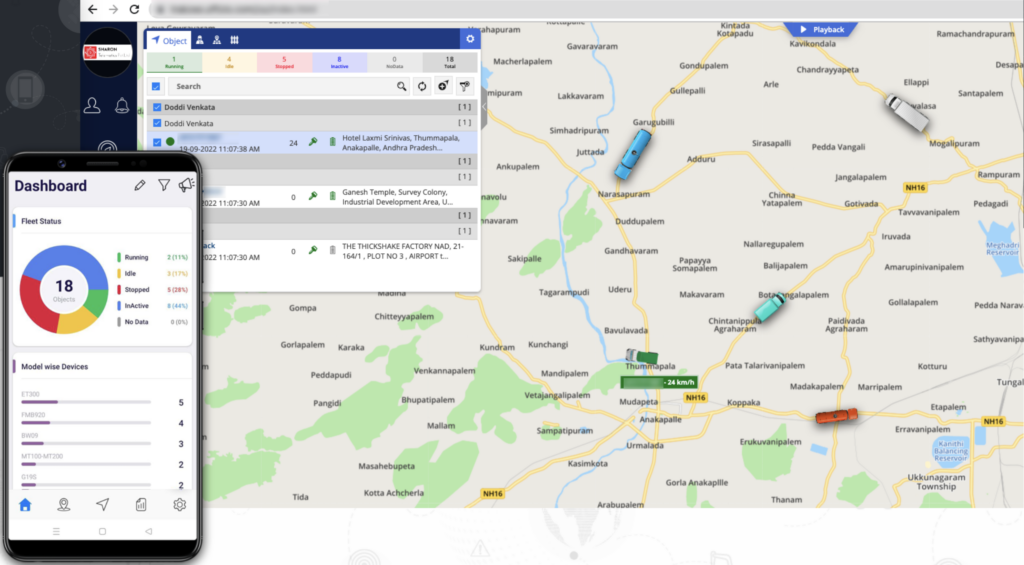Uncheck the first Doddi Venkata group checkbox

(156, 107)
